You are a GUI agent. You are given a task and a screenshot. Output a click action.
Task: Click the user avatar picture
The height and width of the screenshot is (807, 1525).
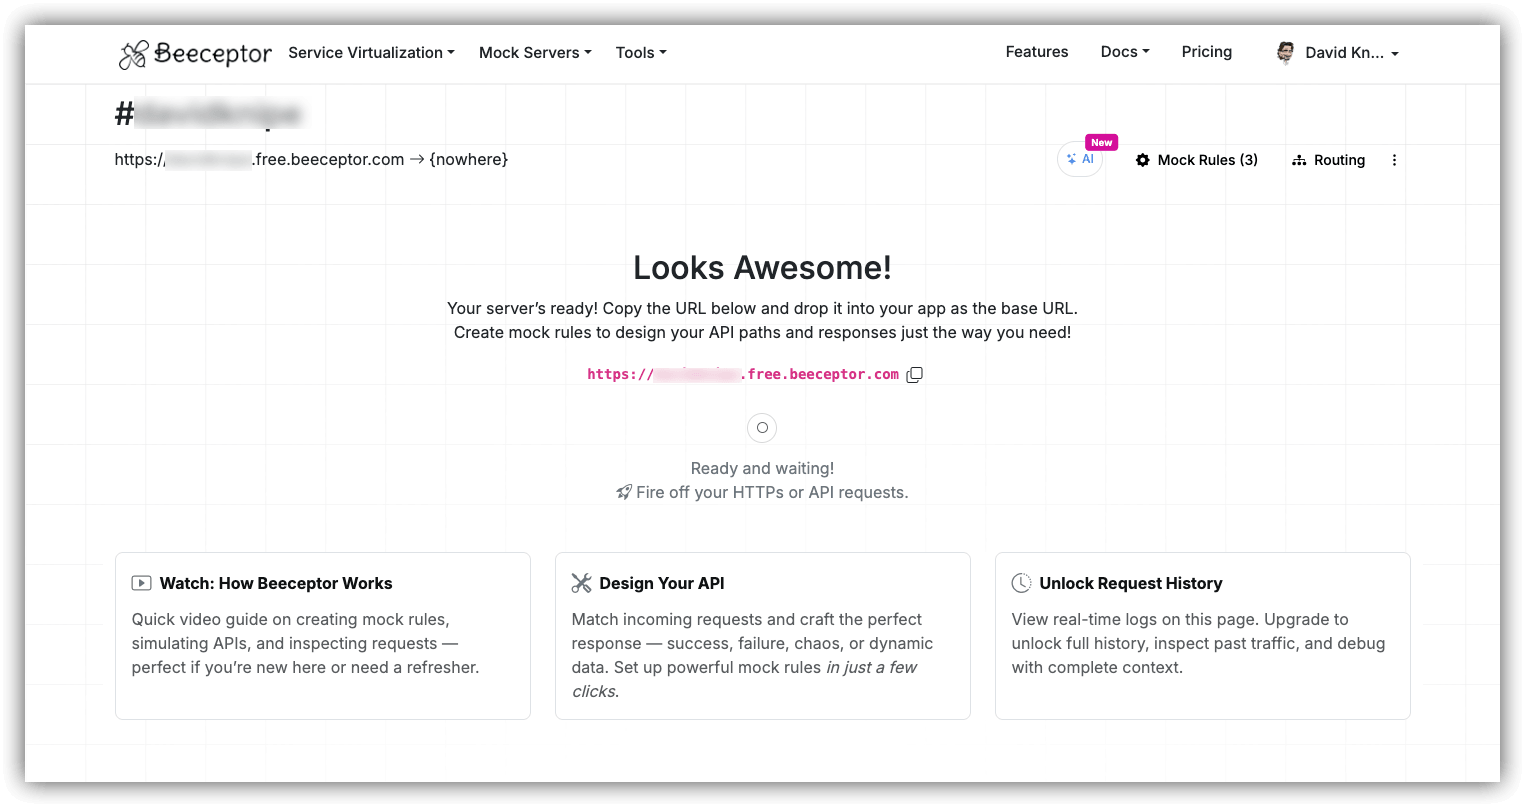[x=1286, y=53]
